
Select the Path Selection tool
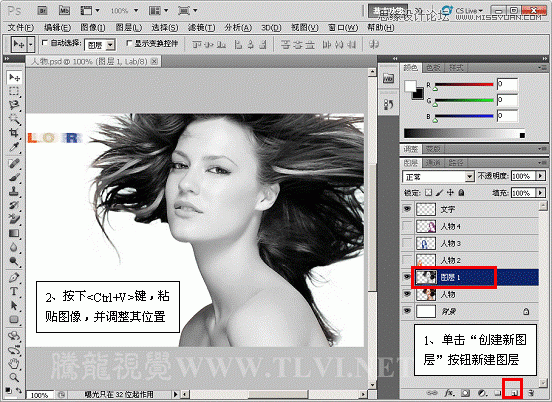14,306
